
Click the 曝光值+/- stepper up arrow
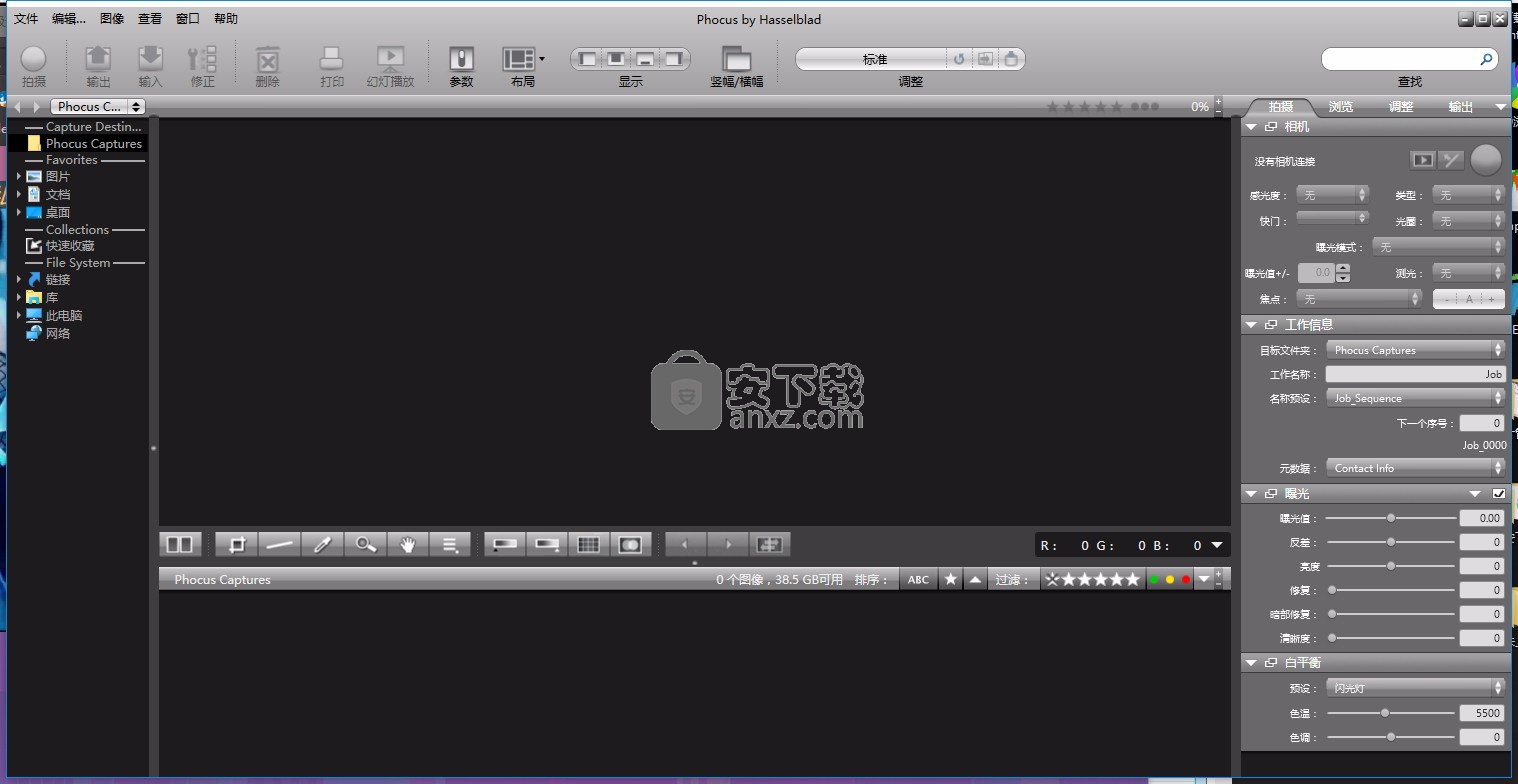tap(1343, 268)
